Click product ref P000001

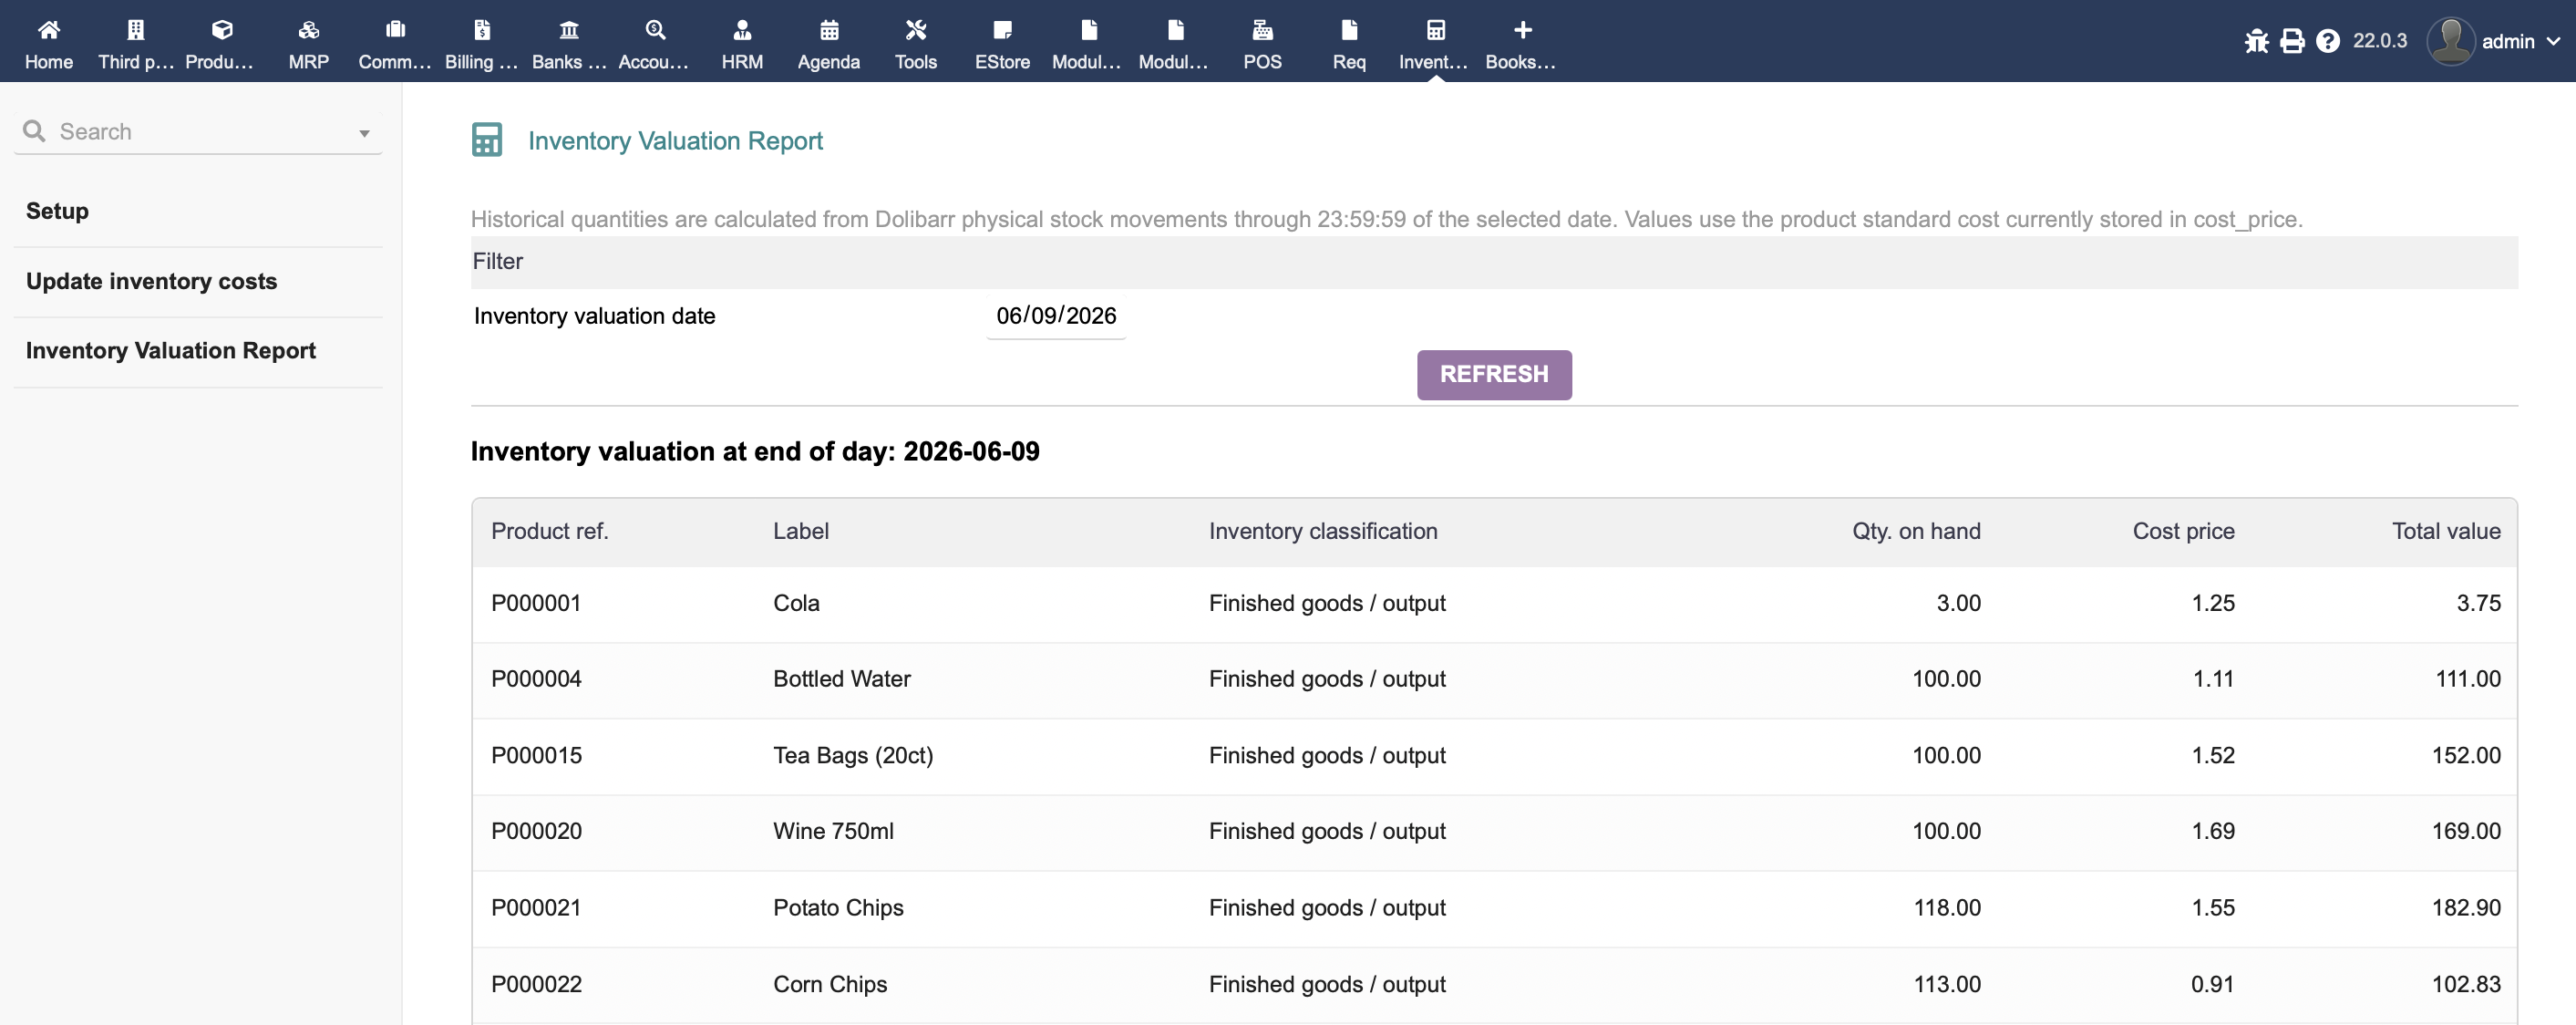(536, 603)
